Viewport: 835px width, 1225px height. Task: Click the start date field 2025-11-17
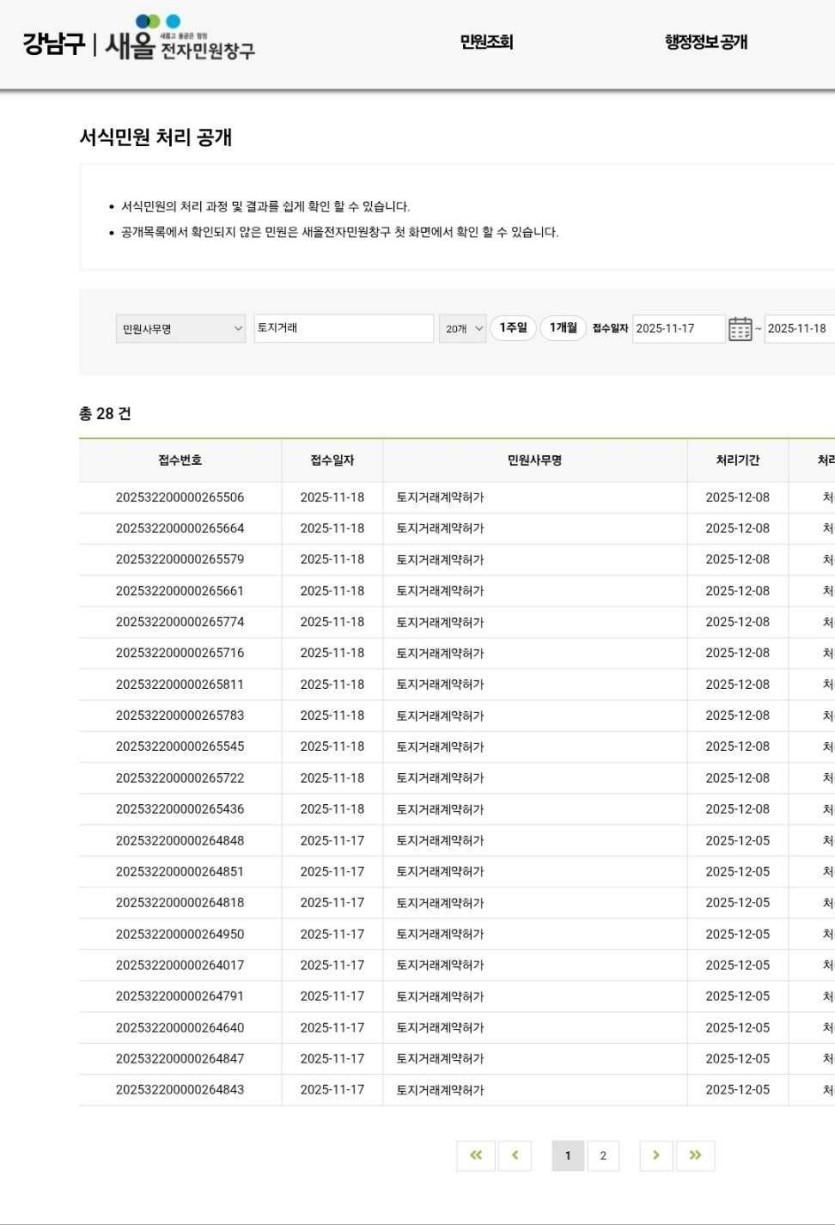click(678, 329)
